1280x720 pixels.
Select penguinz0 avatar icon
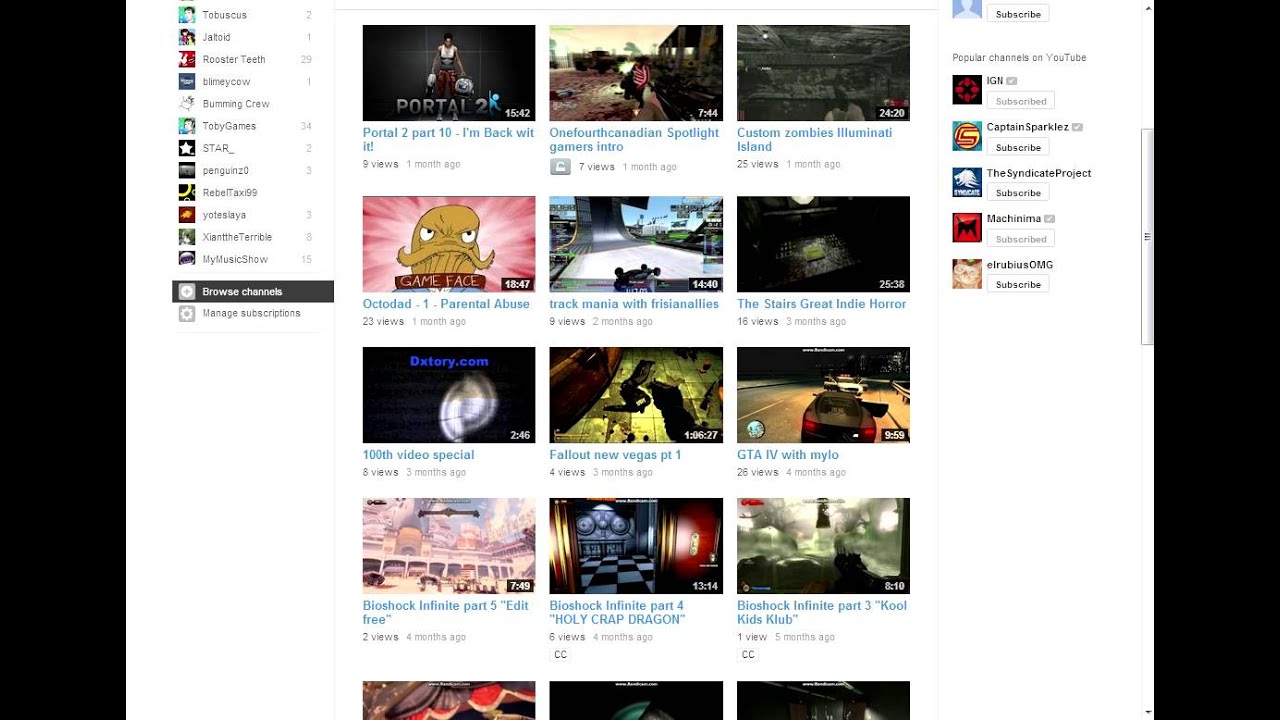187,170
